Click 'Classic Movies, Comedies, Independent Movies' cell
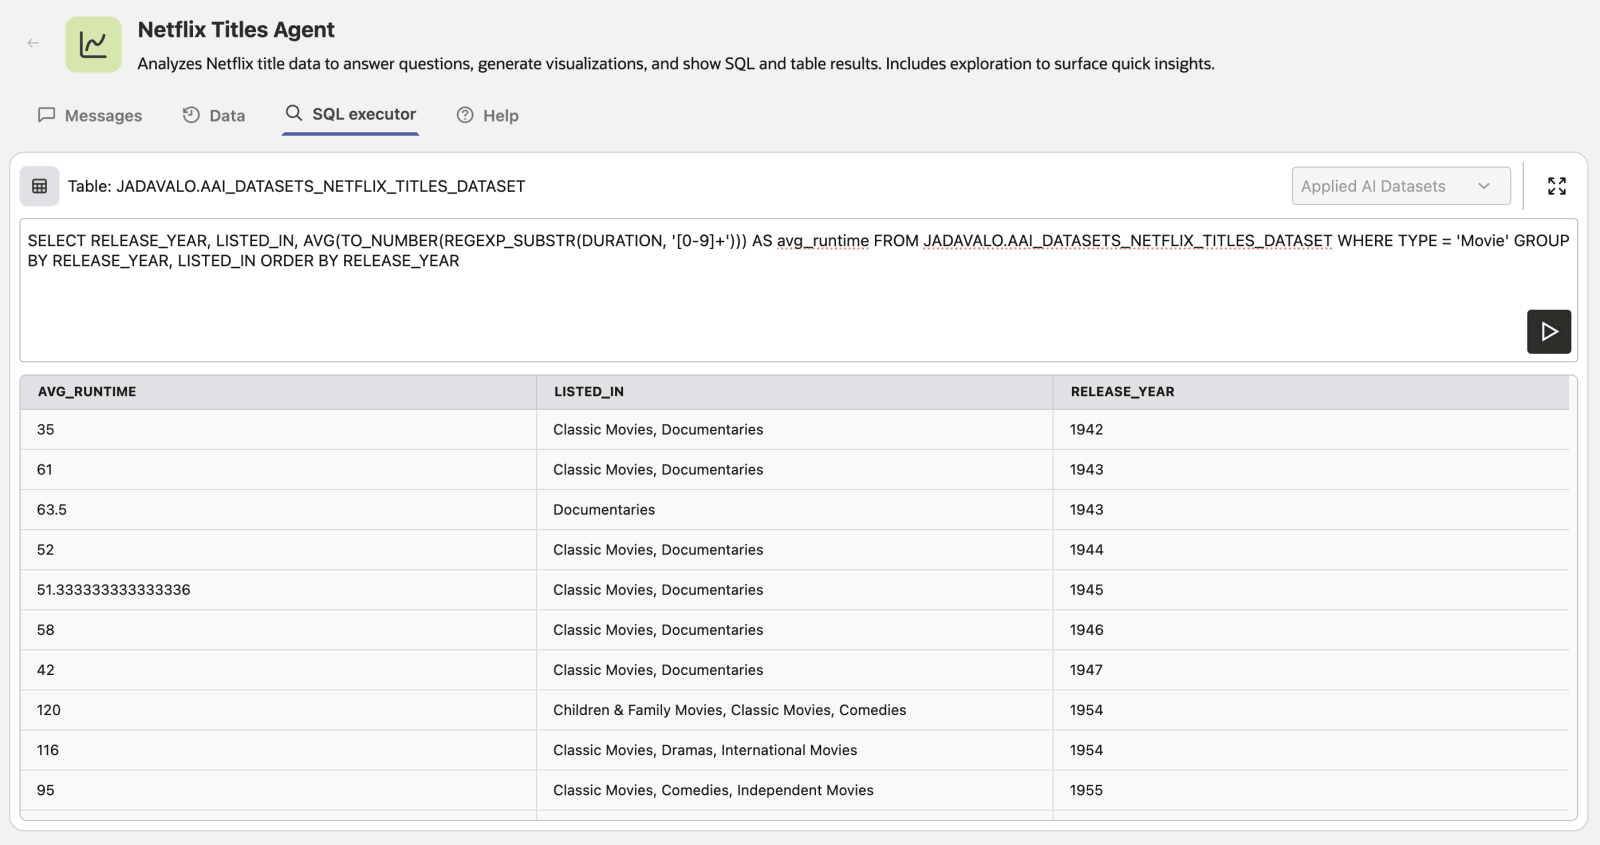Image resolution: width=1600 pixels, height=845 pixels. point(794,790)
